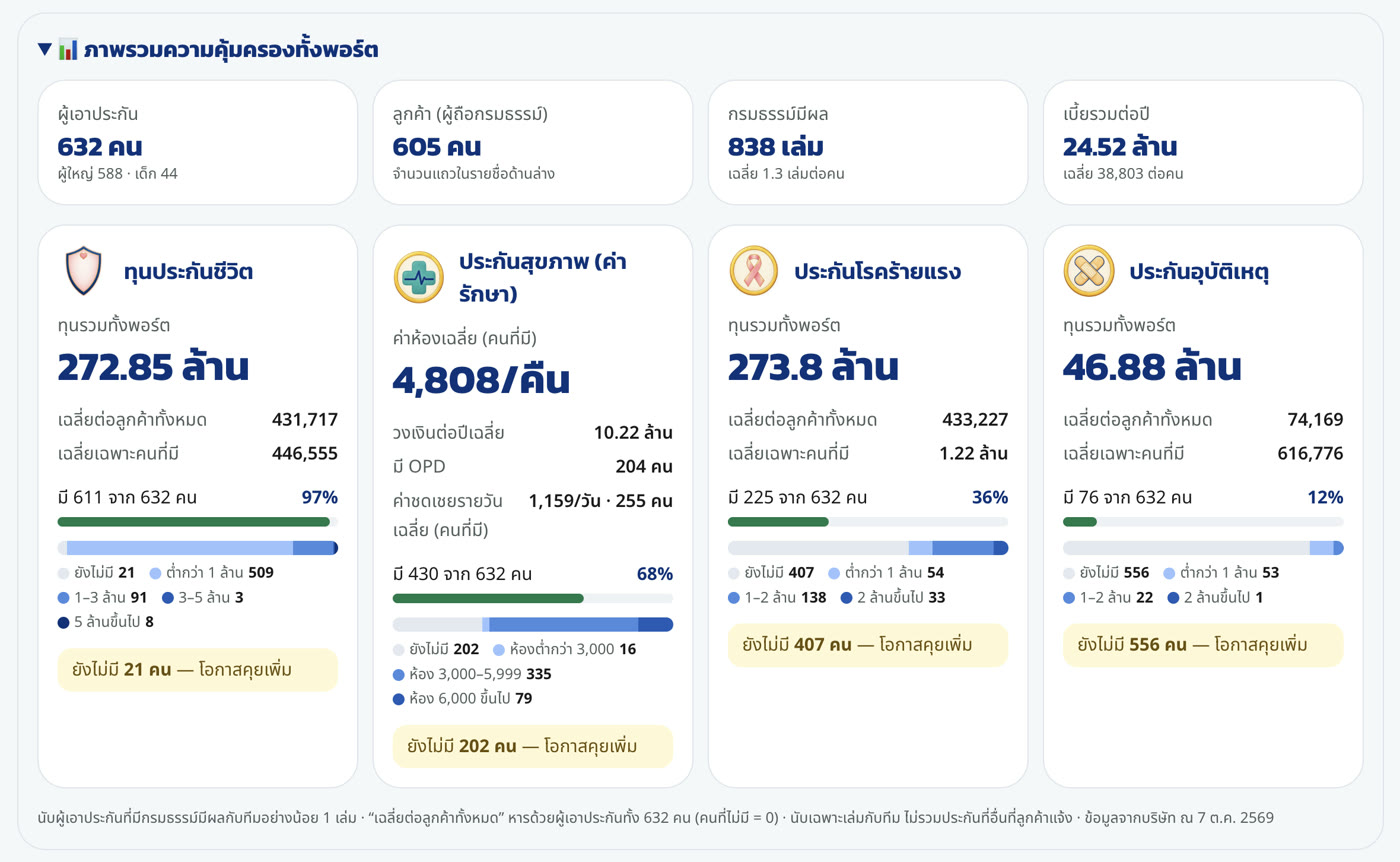Click the มี 225 จาก 632 คน text
Viewport: 1400px width, 862px height.
(797, 497)
